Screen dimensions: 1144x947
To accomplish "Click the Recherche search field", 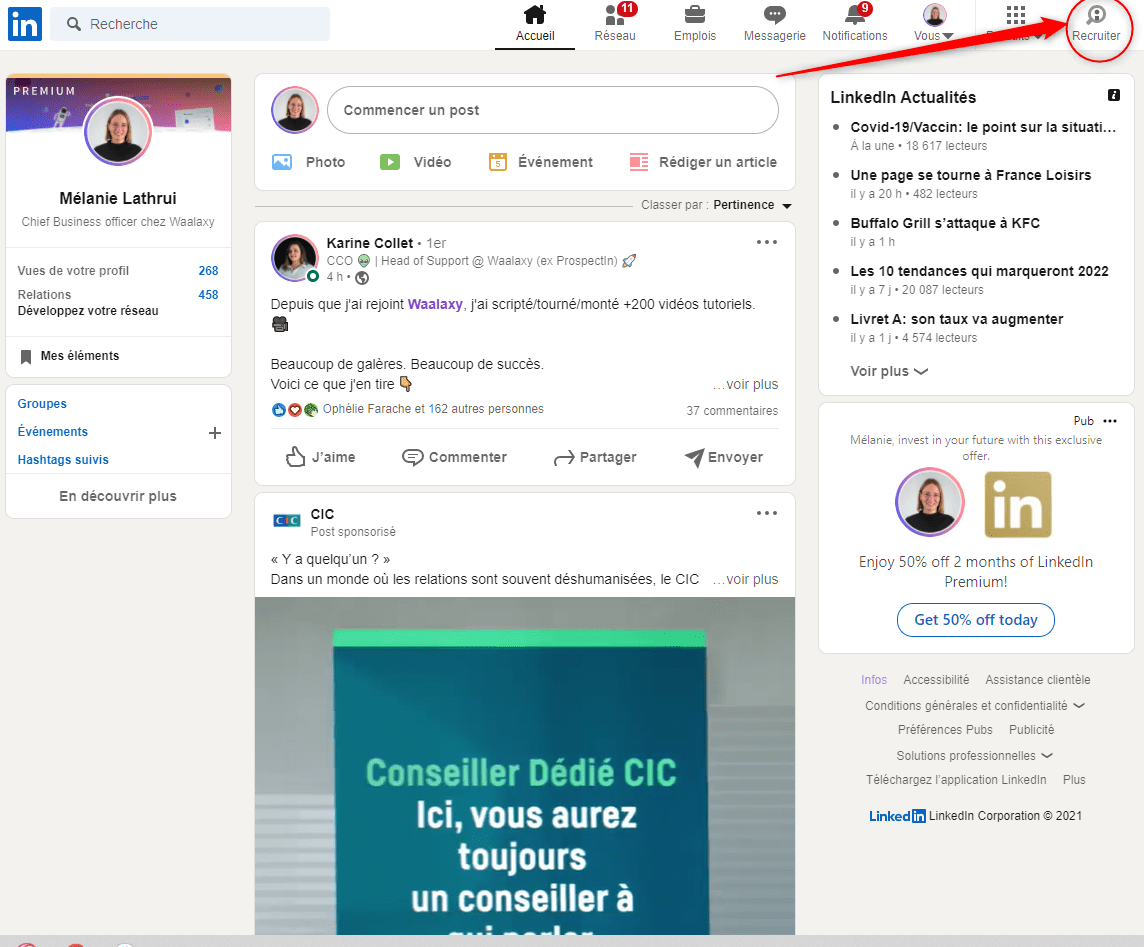I will pos(189,22).
